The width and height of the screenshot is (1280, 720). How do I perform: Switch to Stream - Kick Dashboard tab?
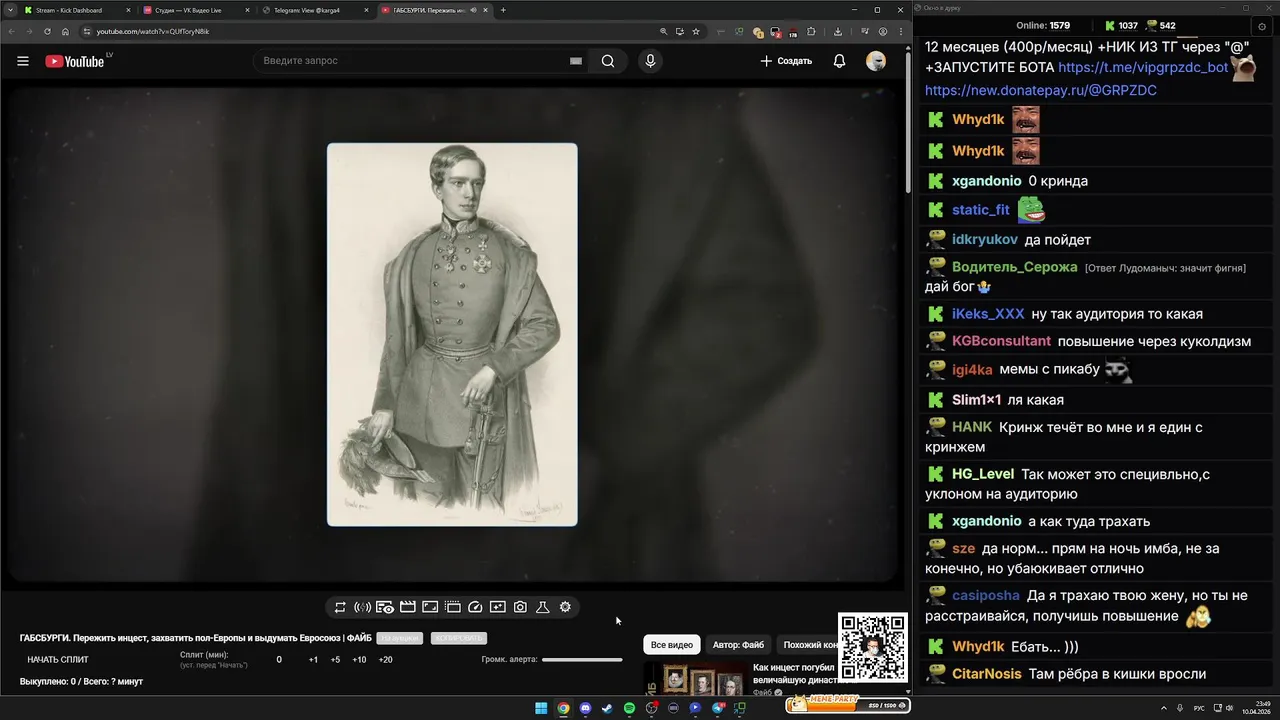pos(76,10)
